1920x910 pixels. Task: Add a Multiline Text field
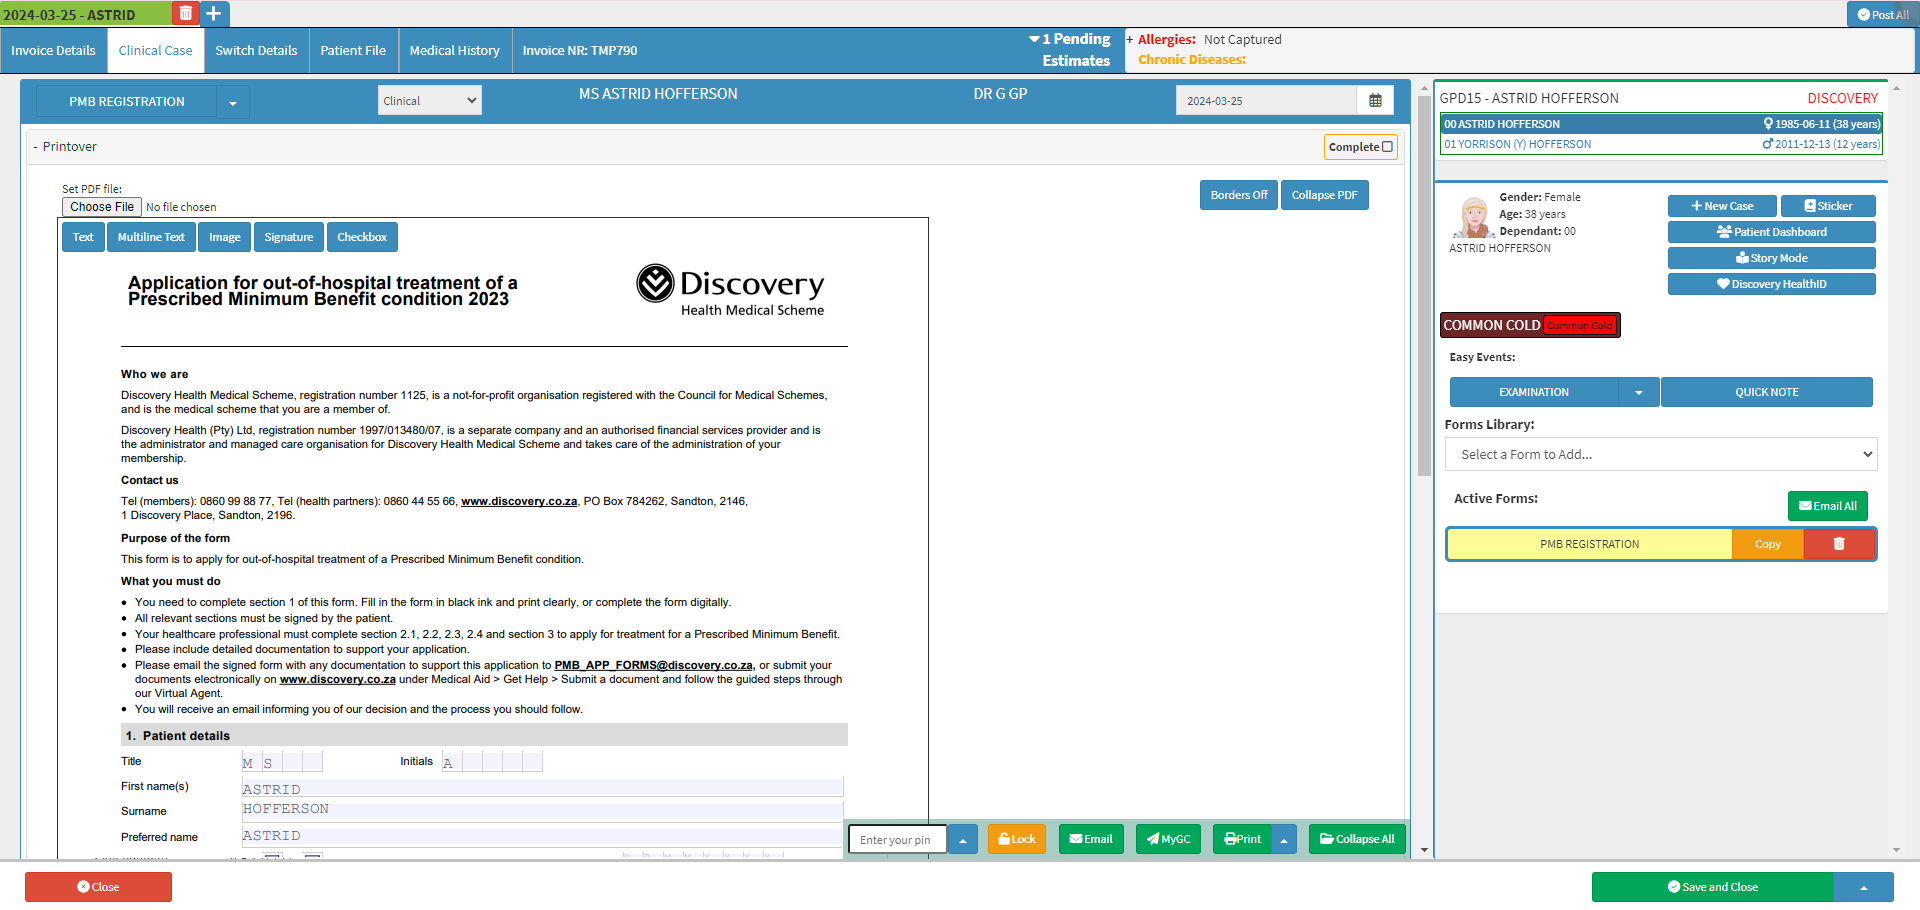[151, 237]
